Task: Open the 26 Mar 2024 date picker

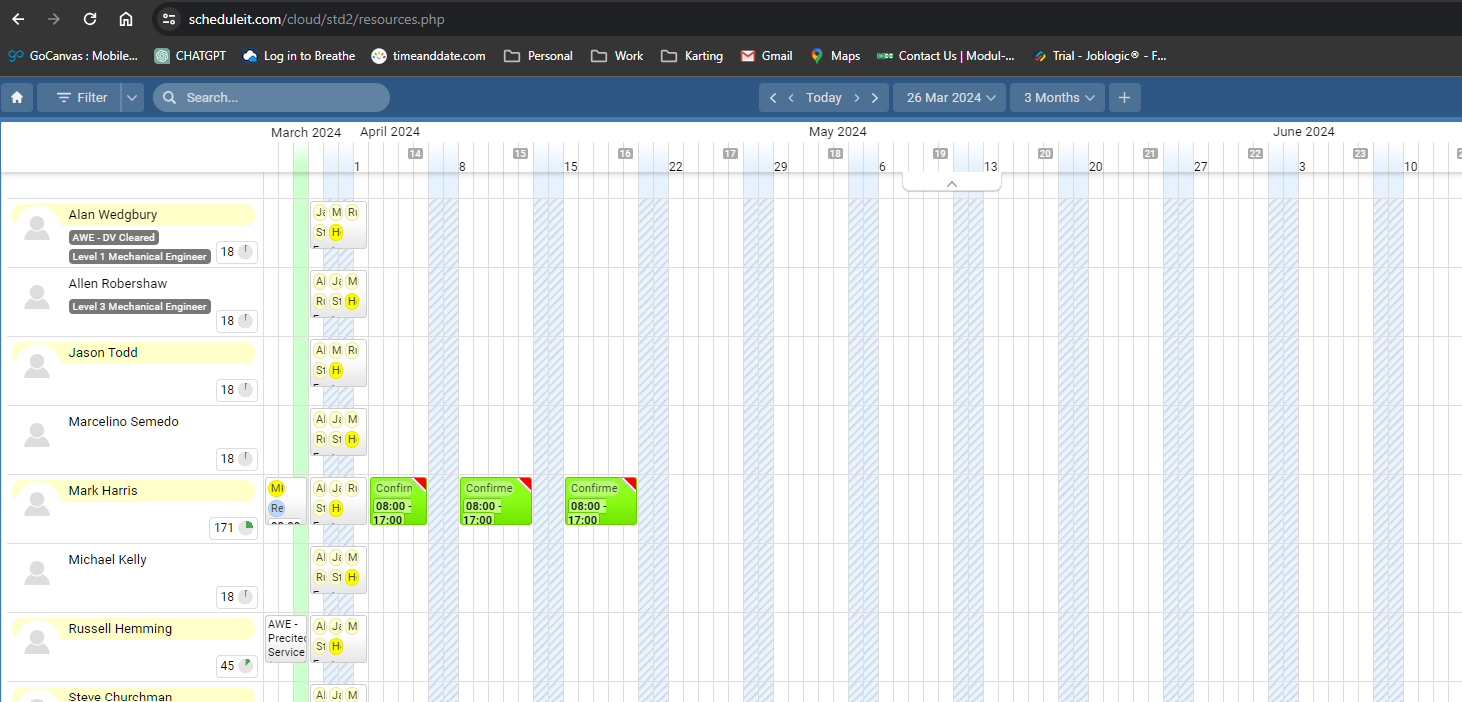Action: click(x=950, y=98)
